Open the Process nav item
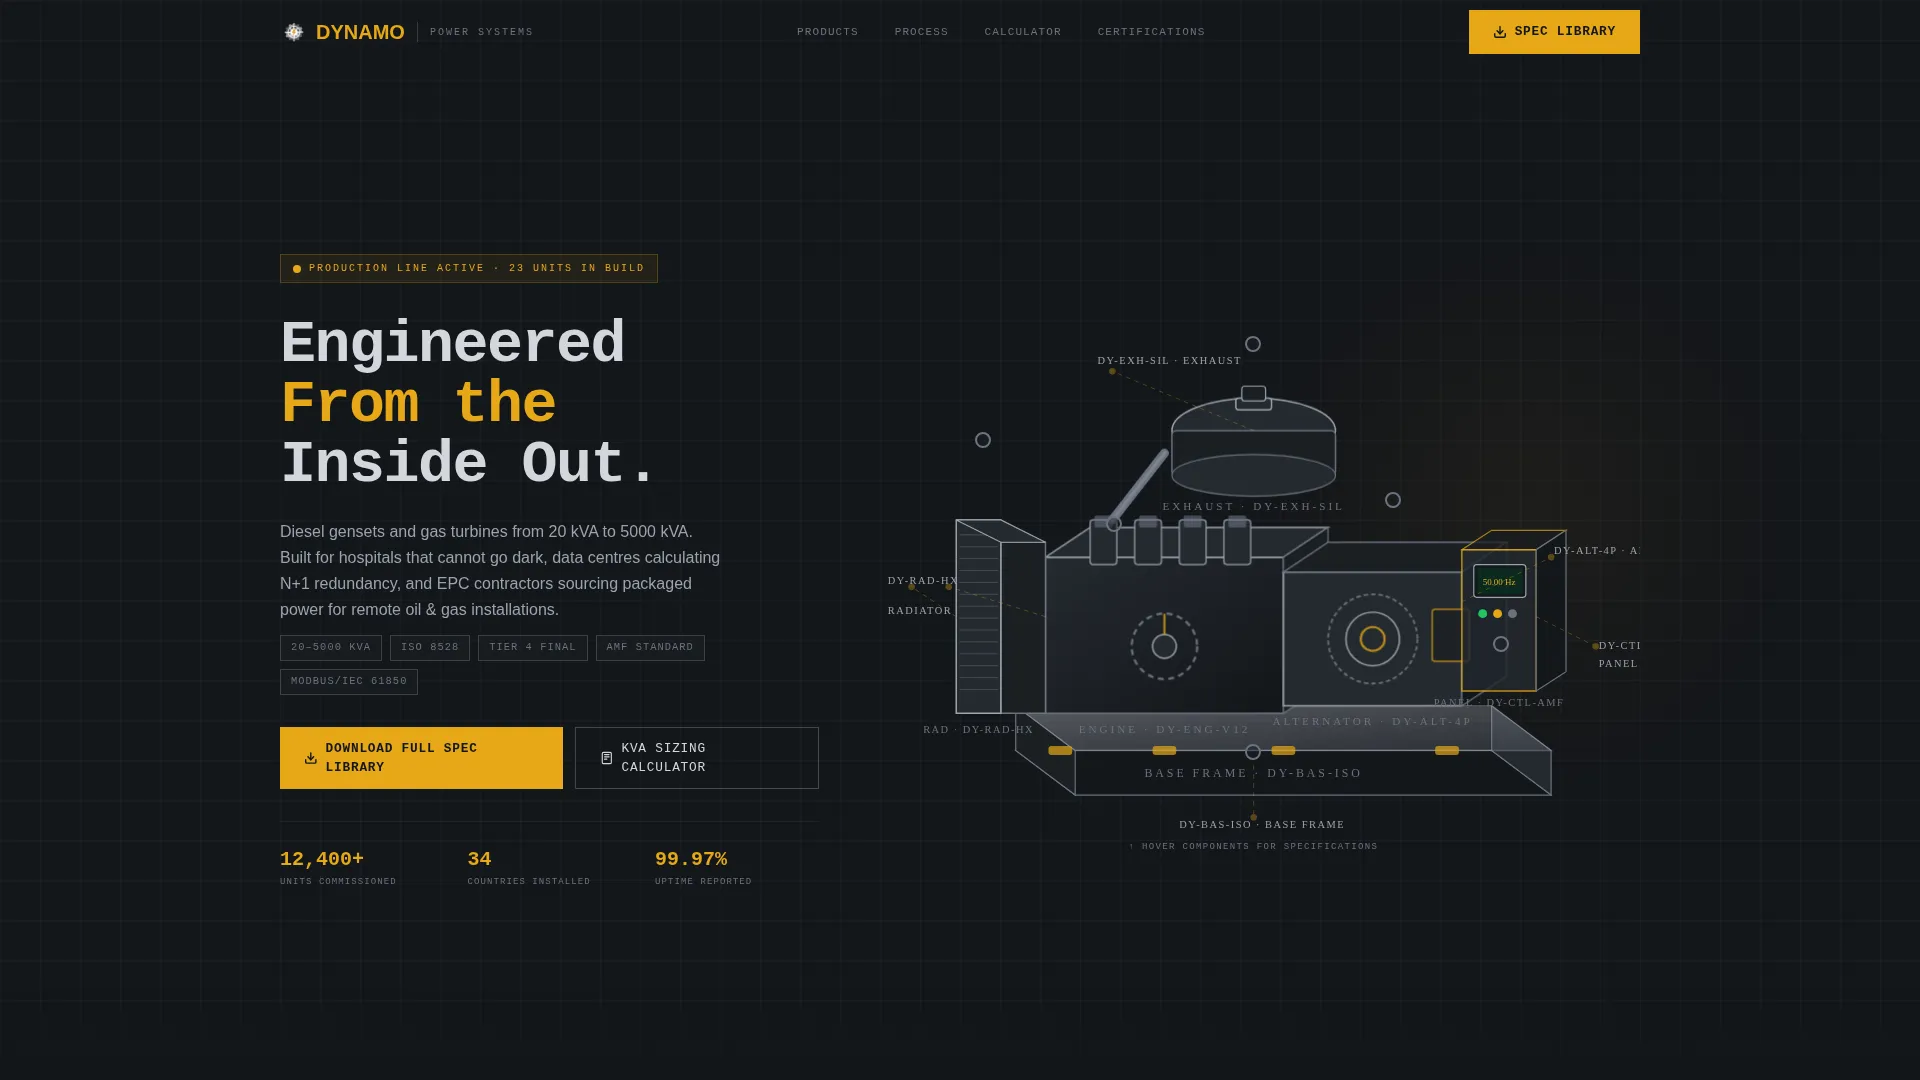The image size is (1920, 1080). click(921, 32)
